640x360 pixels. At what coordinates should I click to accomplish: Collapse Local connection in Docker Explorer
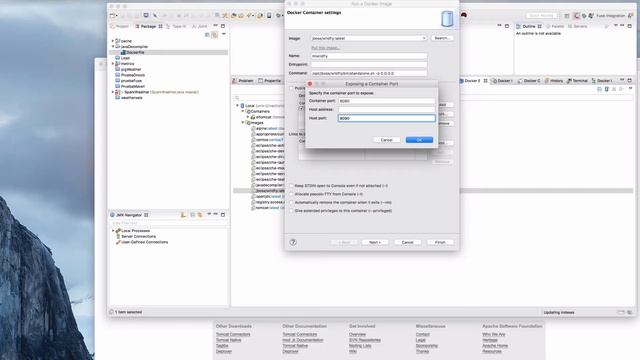click(x=237, y=106)
